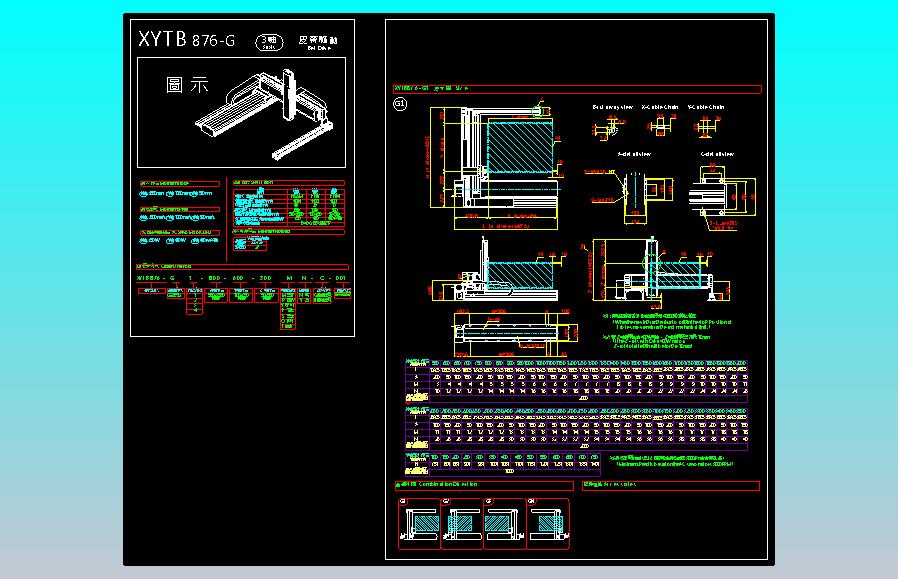Select the End array view cross-section drawing
The image size is (898, 579).
click(x=609, y=127)
